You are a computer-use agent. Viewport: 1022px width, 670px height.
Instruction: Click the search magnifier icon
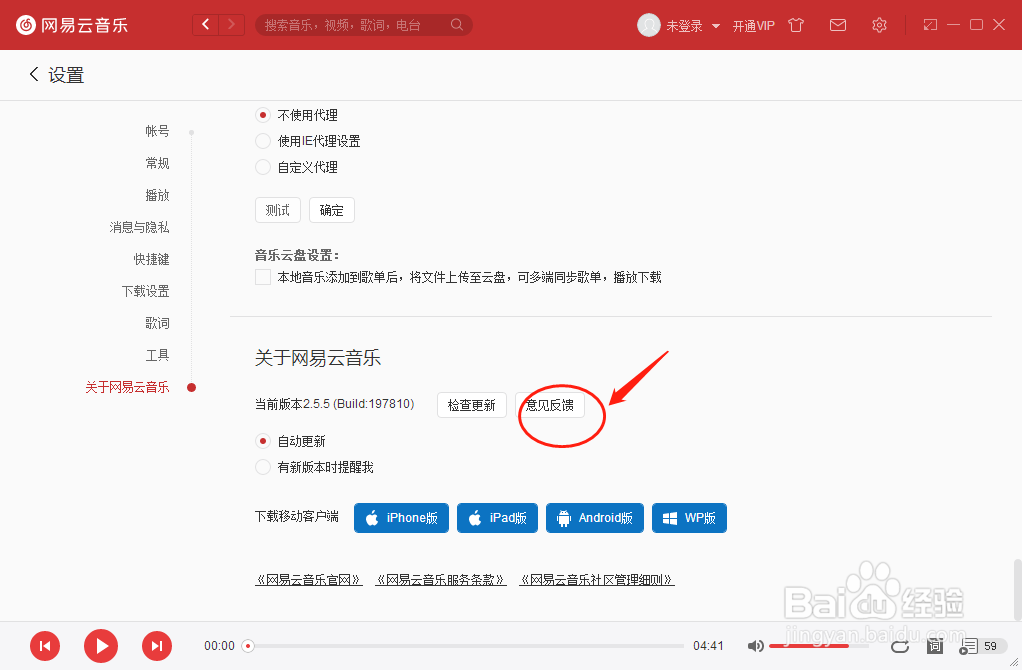tap(457, 25)
